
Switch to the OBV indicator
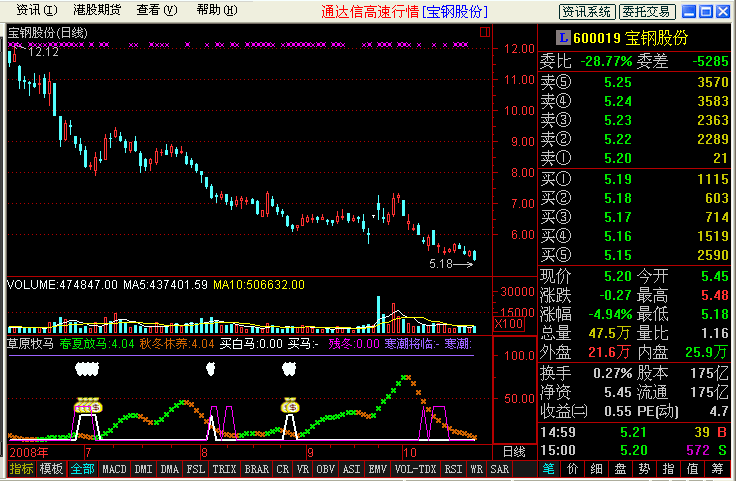[x=325, y=469]
